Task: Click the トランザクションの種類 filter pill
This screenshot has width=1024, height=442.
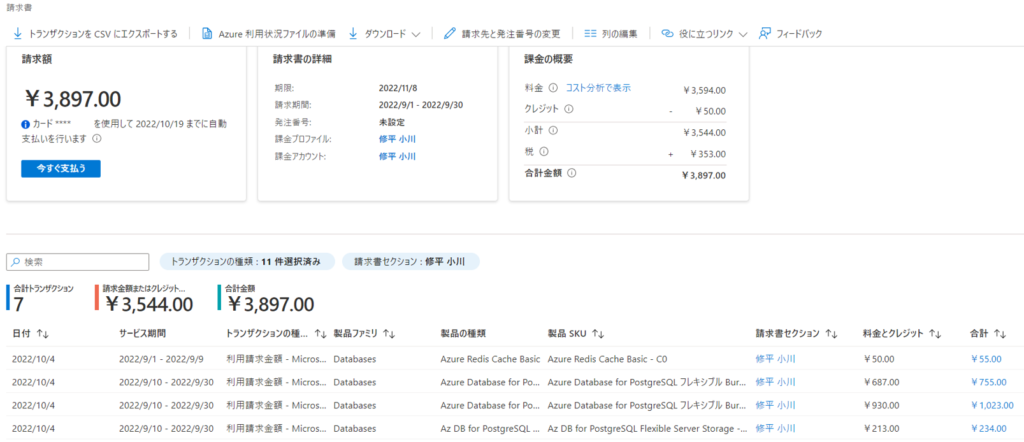Action: click(x=245, y=262)
